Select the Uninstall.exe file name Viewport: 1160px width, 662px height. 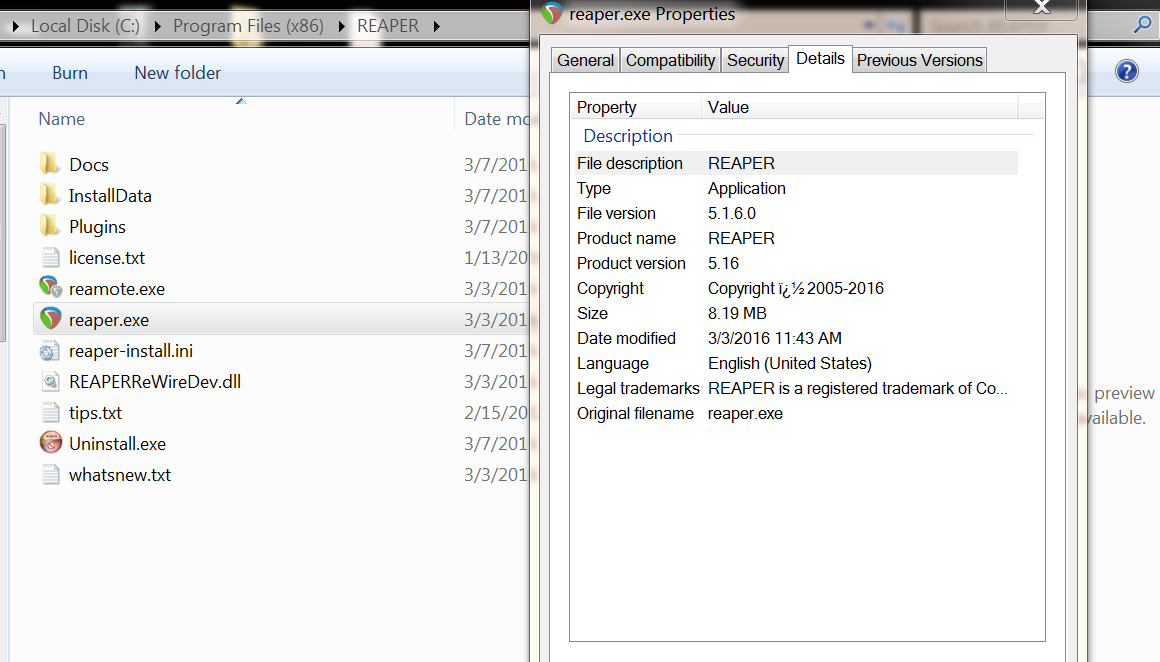118,444
